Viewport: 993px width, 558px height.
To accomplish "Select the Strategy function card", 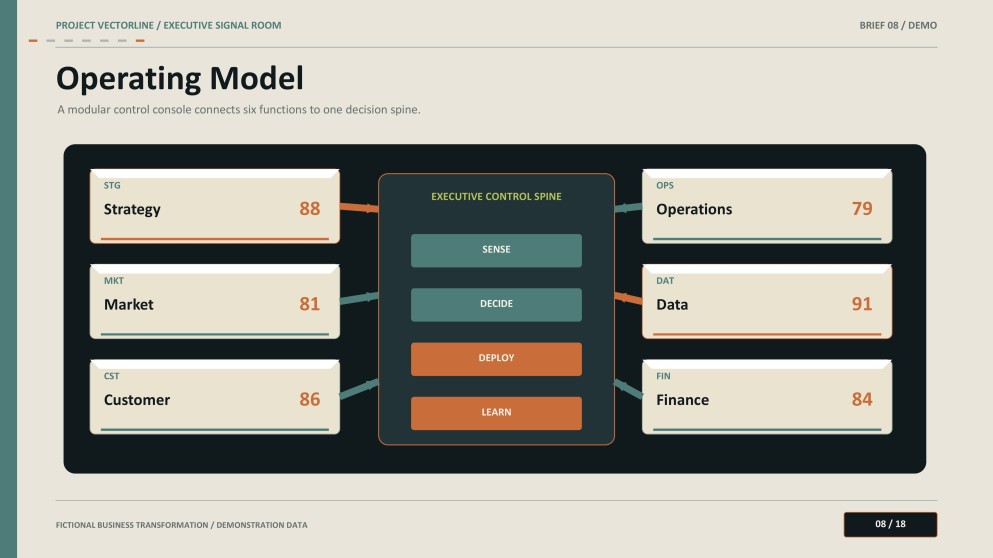I will coord(215,206).
